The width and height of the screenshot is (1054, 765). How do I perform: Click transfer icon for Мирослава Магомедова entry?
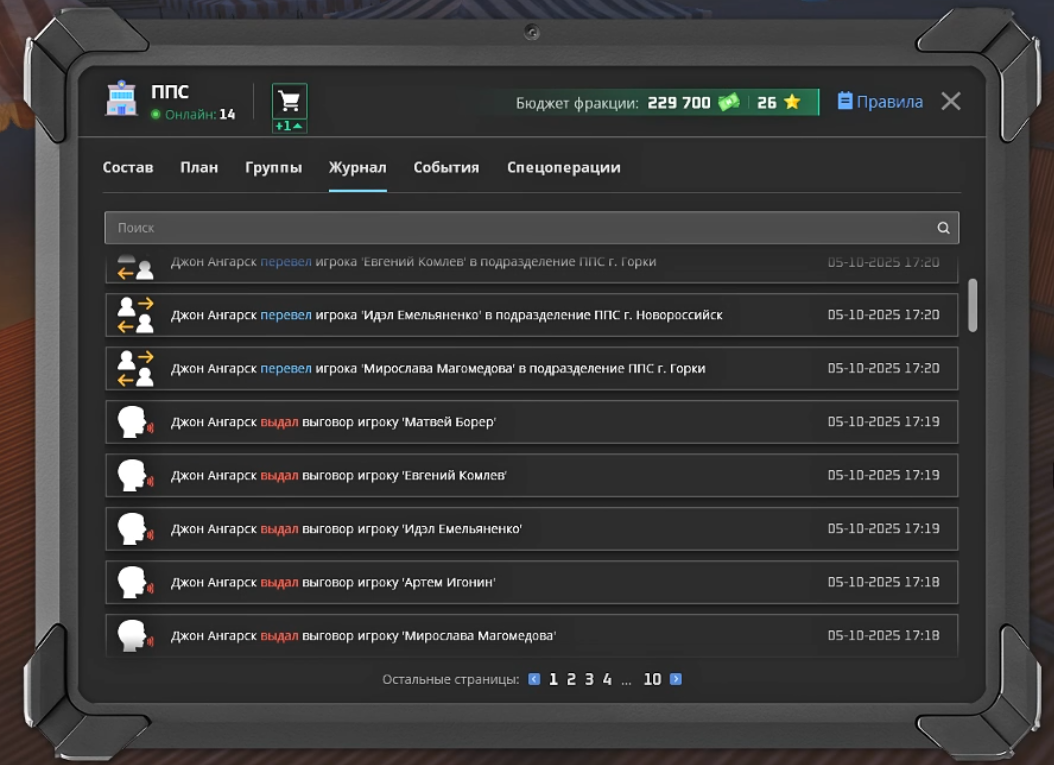click(x=135, y=368)
